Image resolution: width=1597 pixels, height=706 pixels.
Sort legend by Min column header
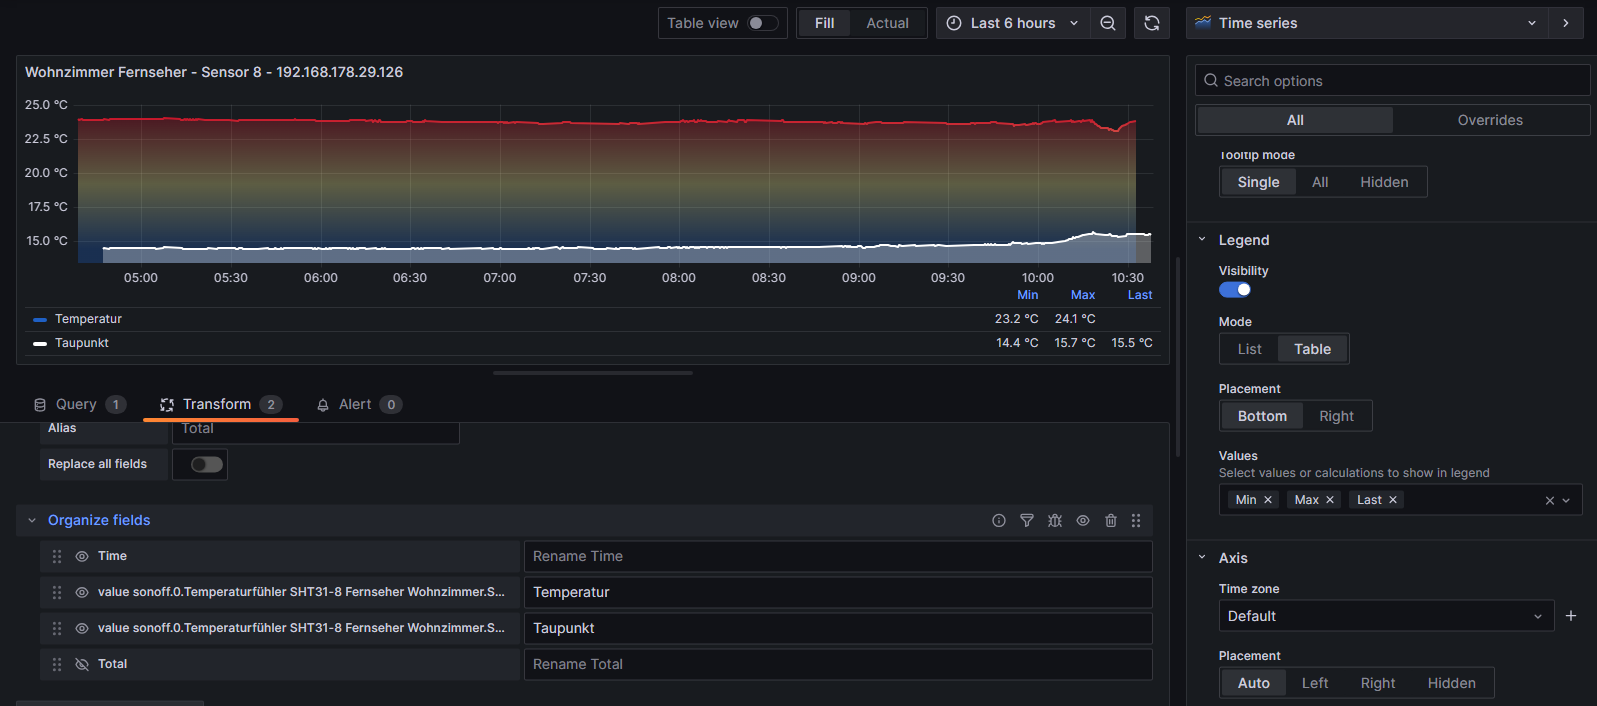click(1027, 295)
